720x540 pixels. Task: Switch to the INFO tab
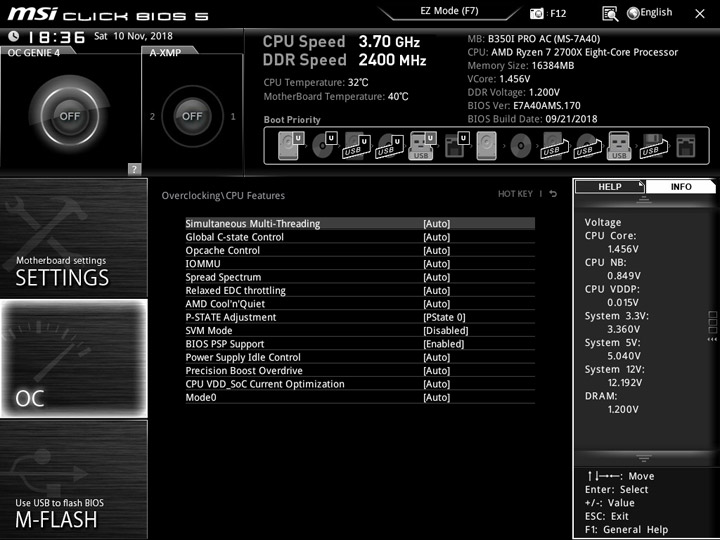coord(681,186)
